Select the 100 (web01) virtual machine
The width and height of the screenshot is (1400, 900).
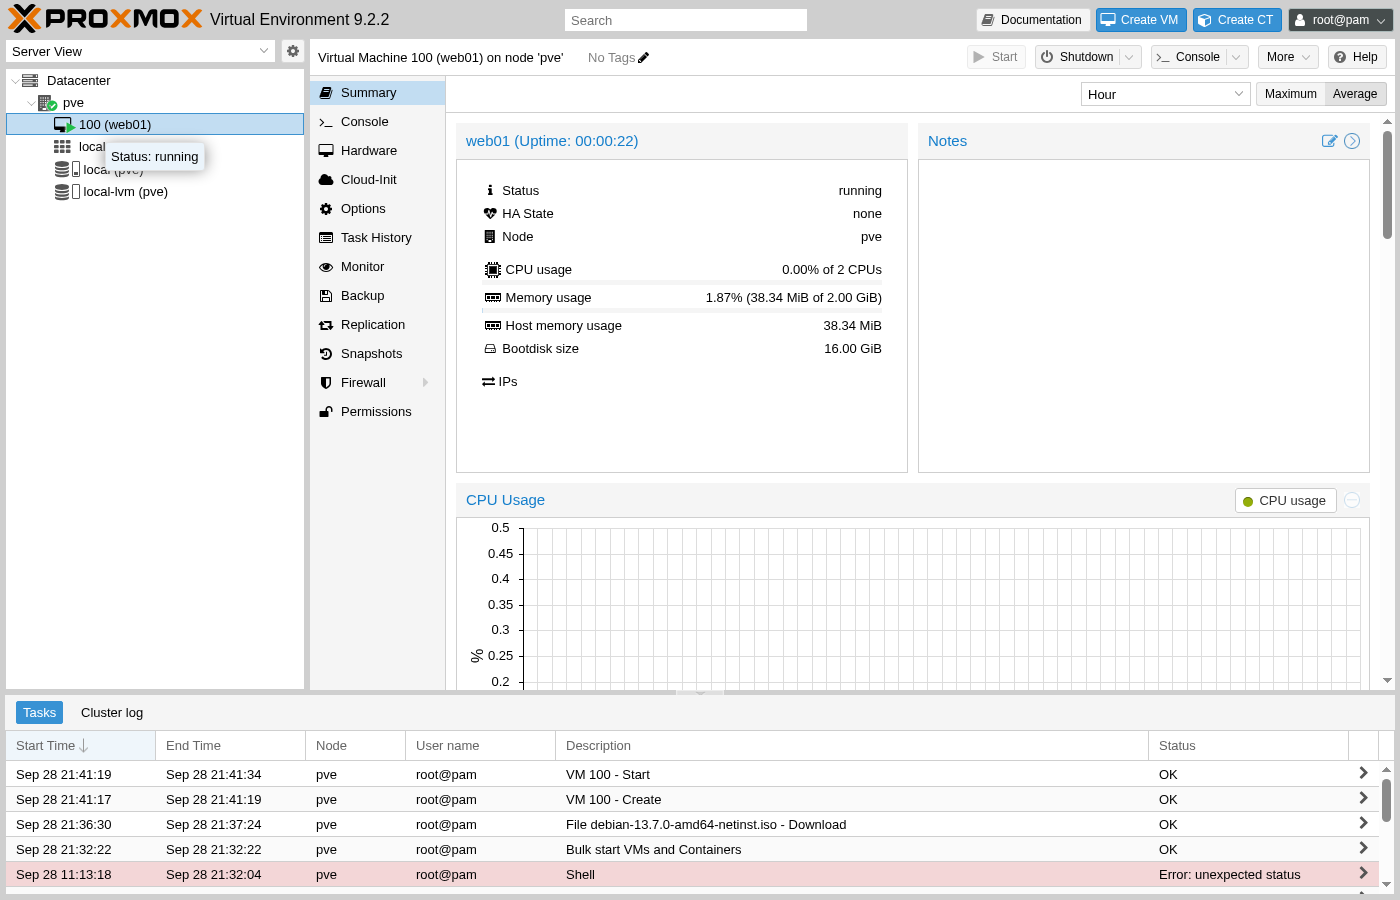[155, 124]
